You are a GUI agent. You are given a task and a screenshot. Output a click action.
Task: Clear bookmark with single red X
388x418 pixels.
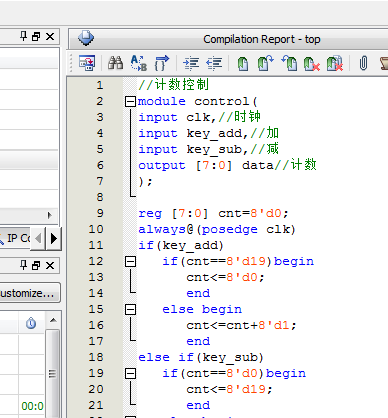(312, 63)
